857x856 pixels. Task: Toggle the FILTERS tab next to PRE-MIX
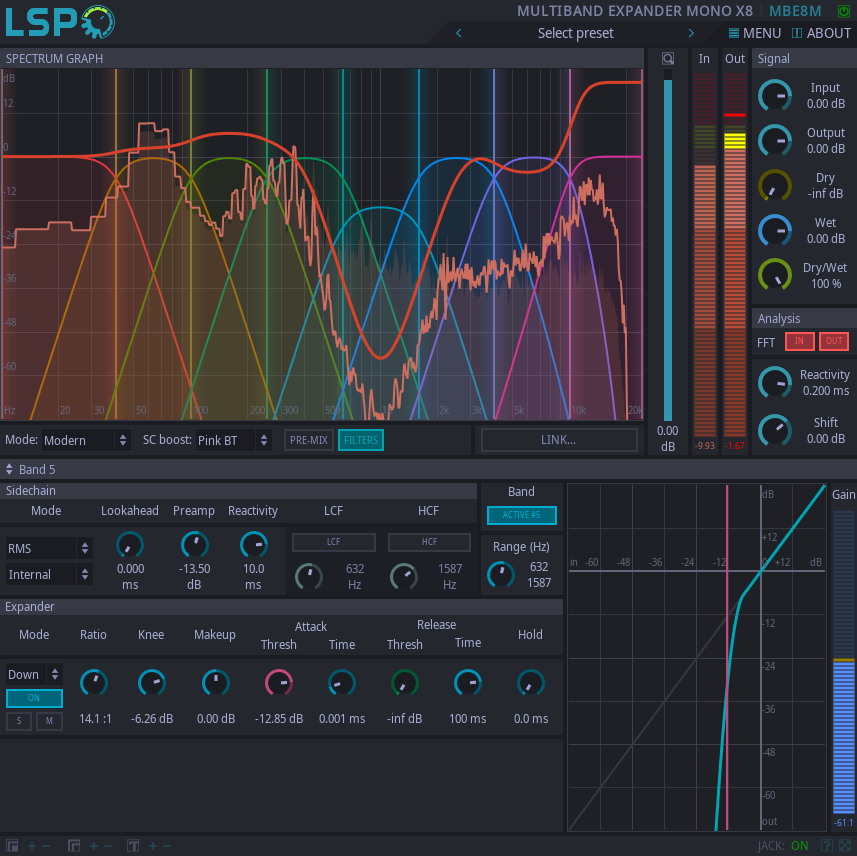(360, 440)
